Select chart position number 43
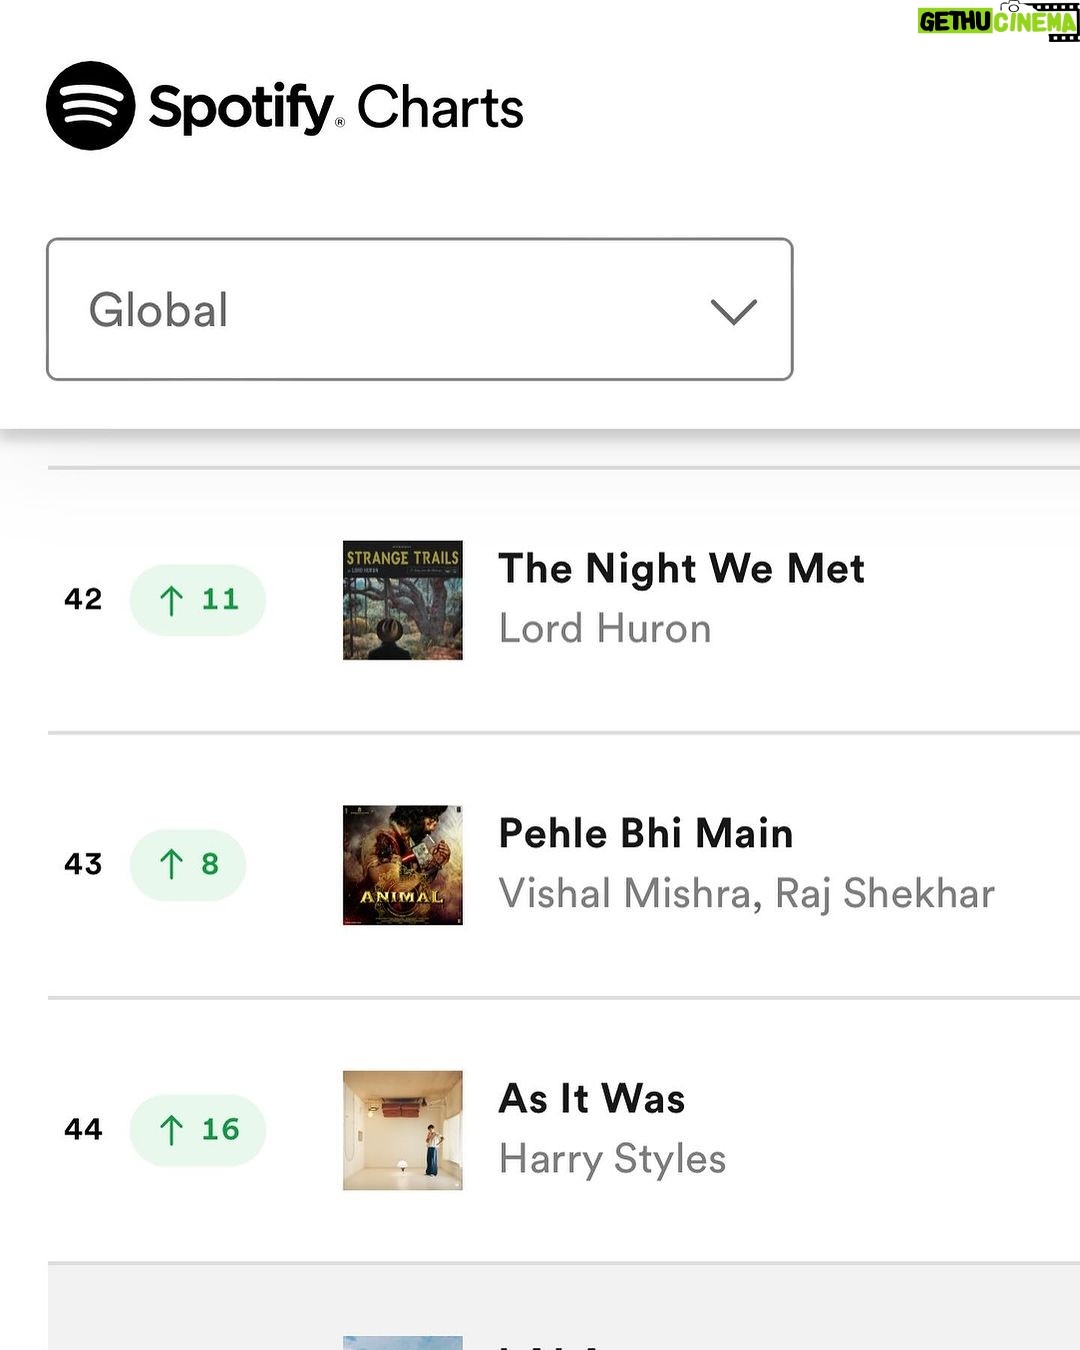The height and width of the screenshot is (1350, 1080). (x=83, y=864)
